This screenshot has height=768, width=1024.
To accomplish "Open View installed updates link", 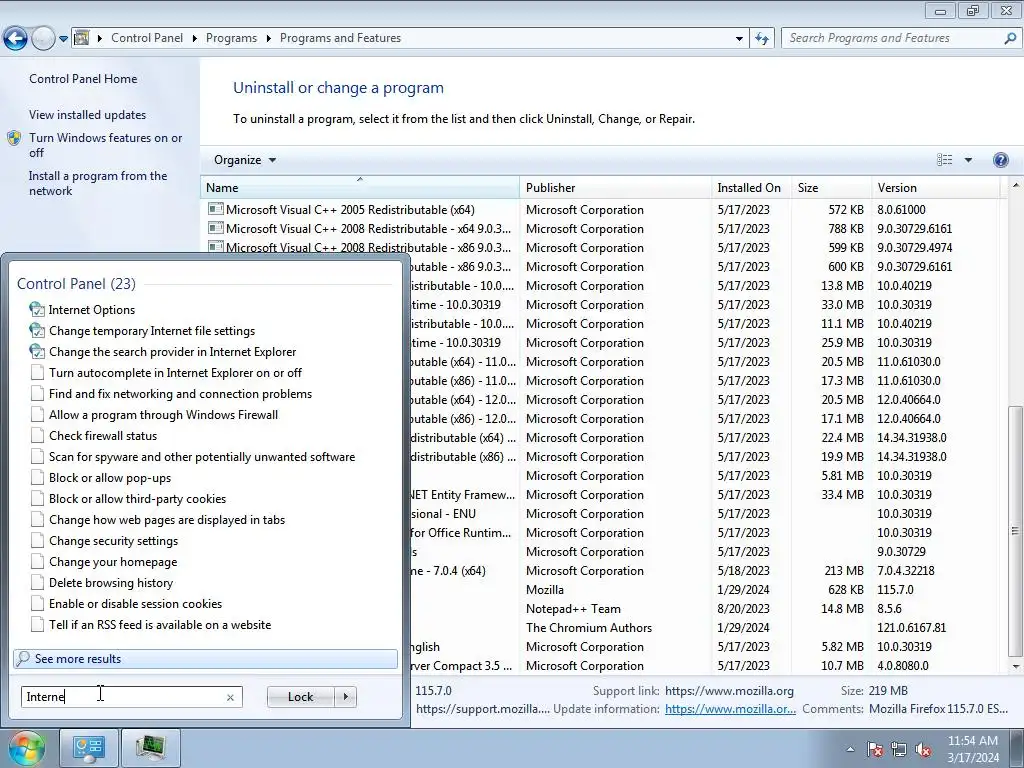I will pos(88,115).
